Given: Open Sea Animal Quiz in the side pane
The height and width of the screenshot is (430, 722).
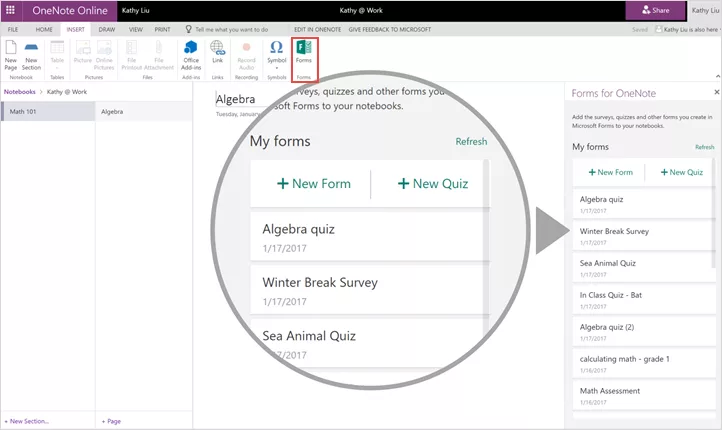Looking at the screenshot, I should [x=642, y=268].
